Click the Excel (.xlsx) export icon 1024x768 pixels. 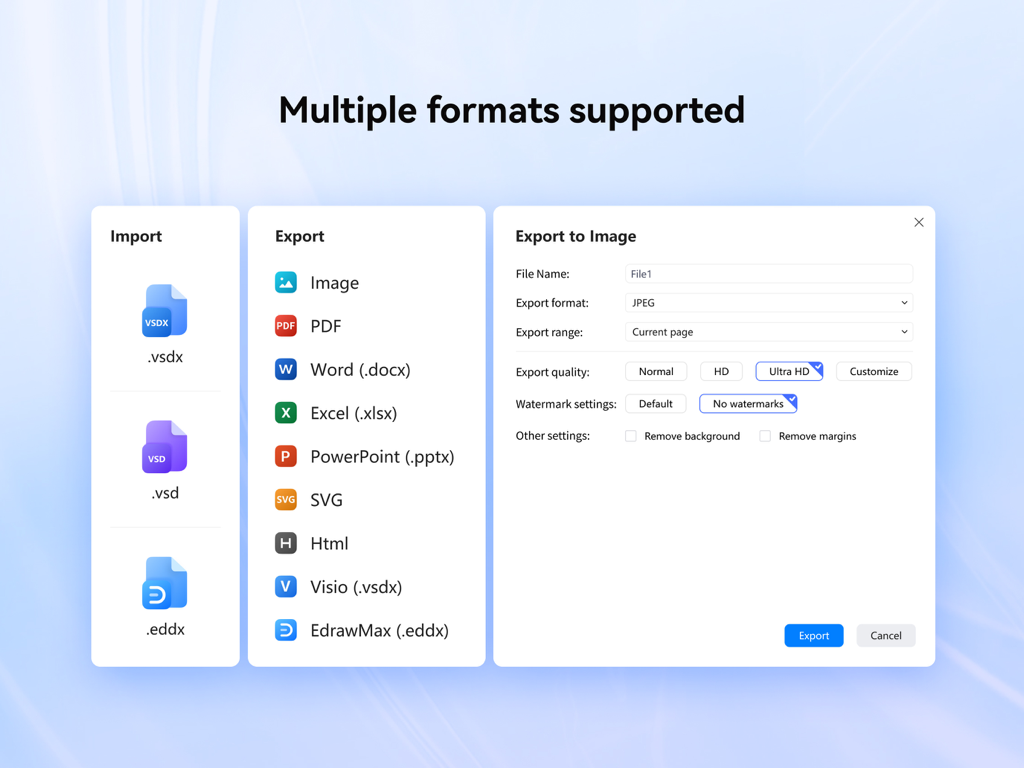287,413
